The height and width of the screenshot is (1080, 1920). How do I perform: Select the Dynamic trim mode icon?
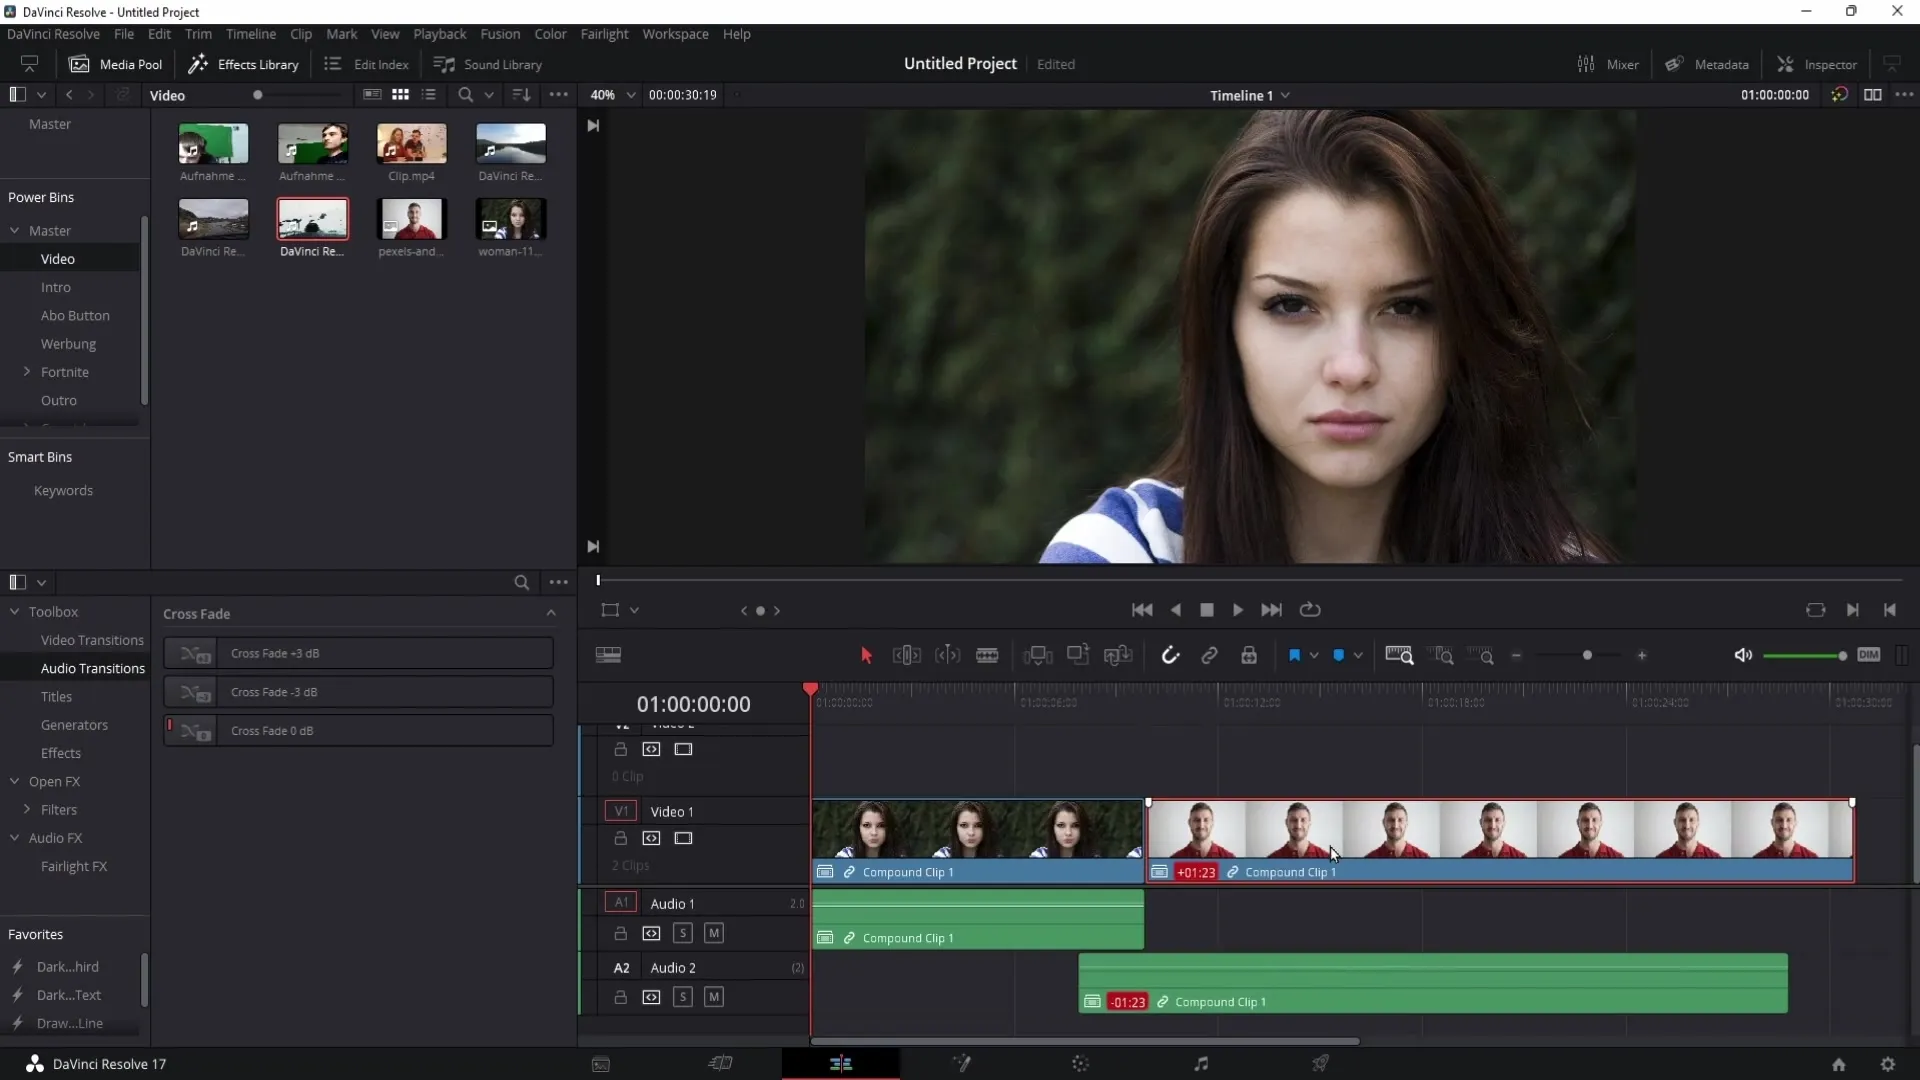pyautogui.click(x=948, y=655)
